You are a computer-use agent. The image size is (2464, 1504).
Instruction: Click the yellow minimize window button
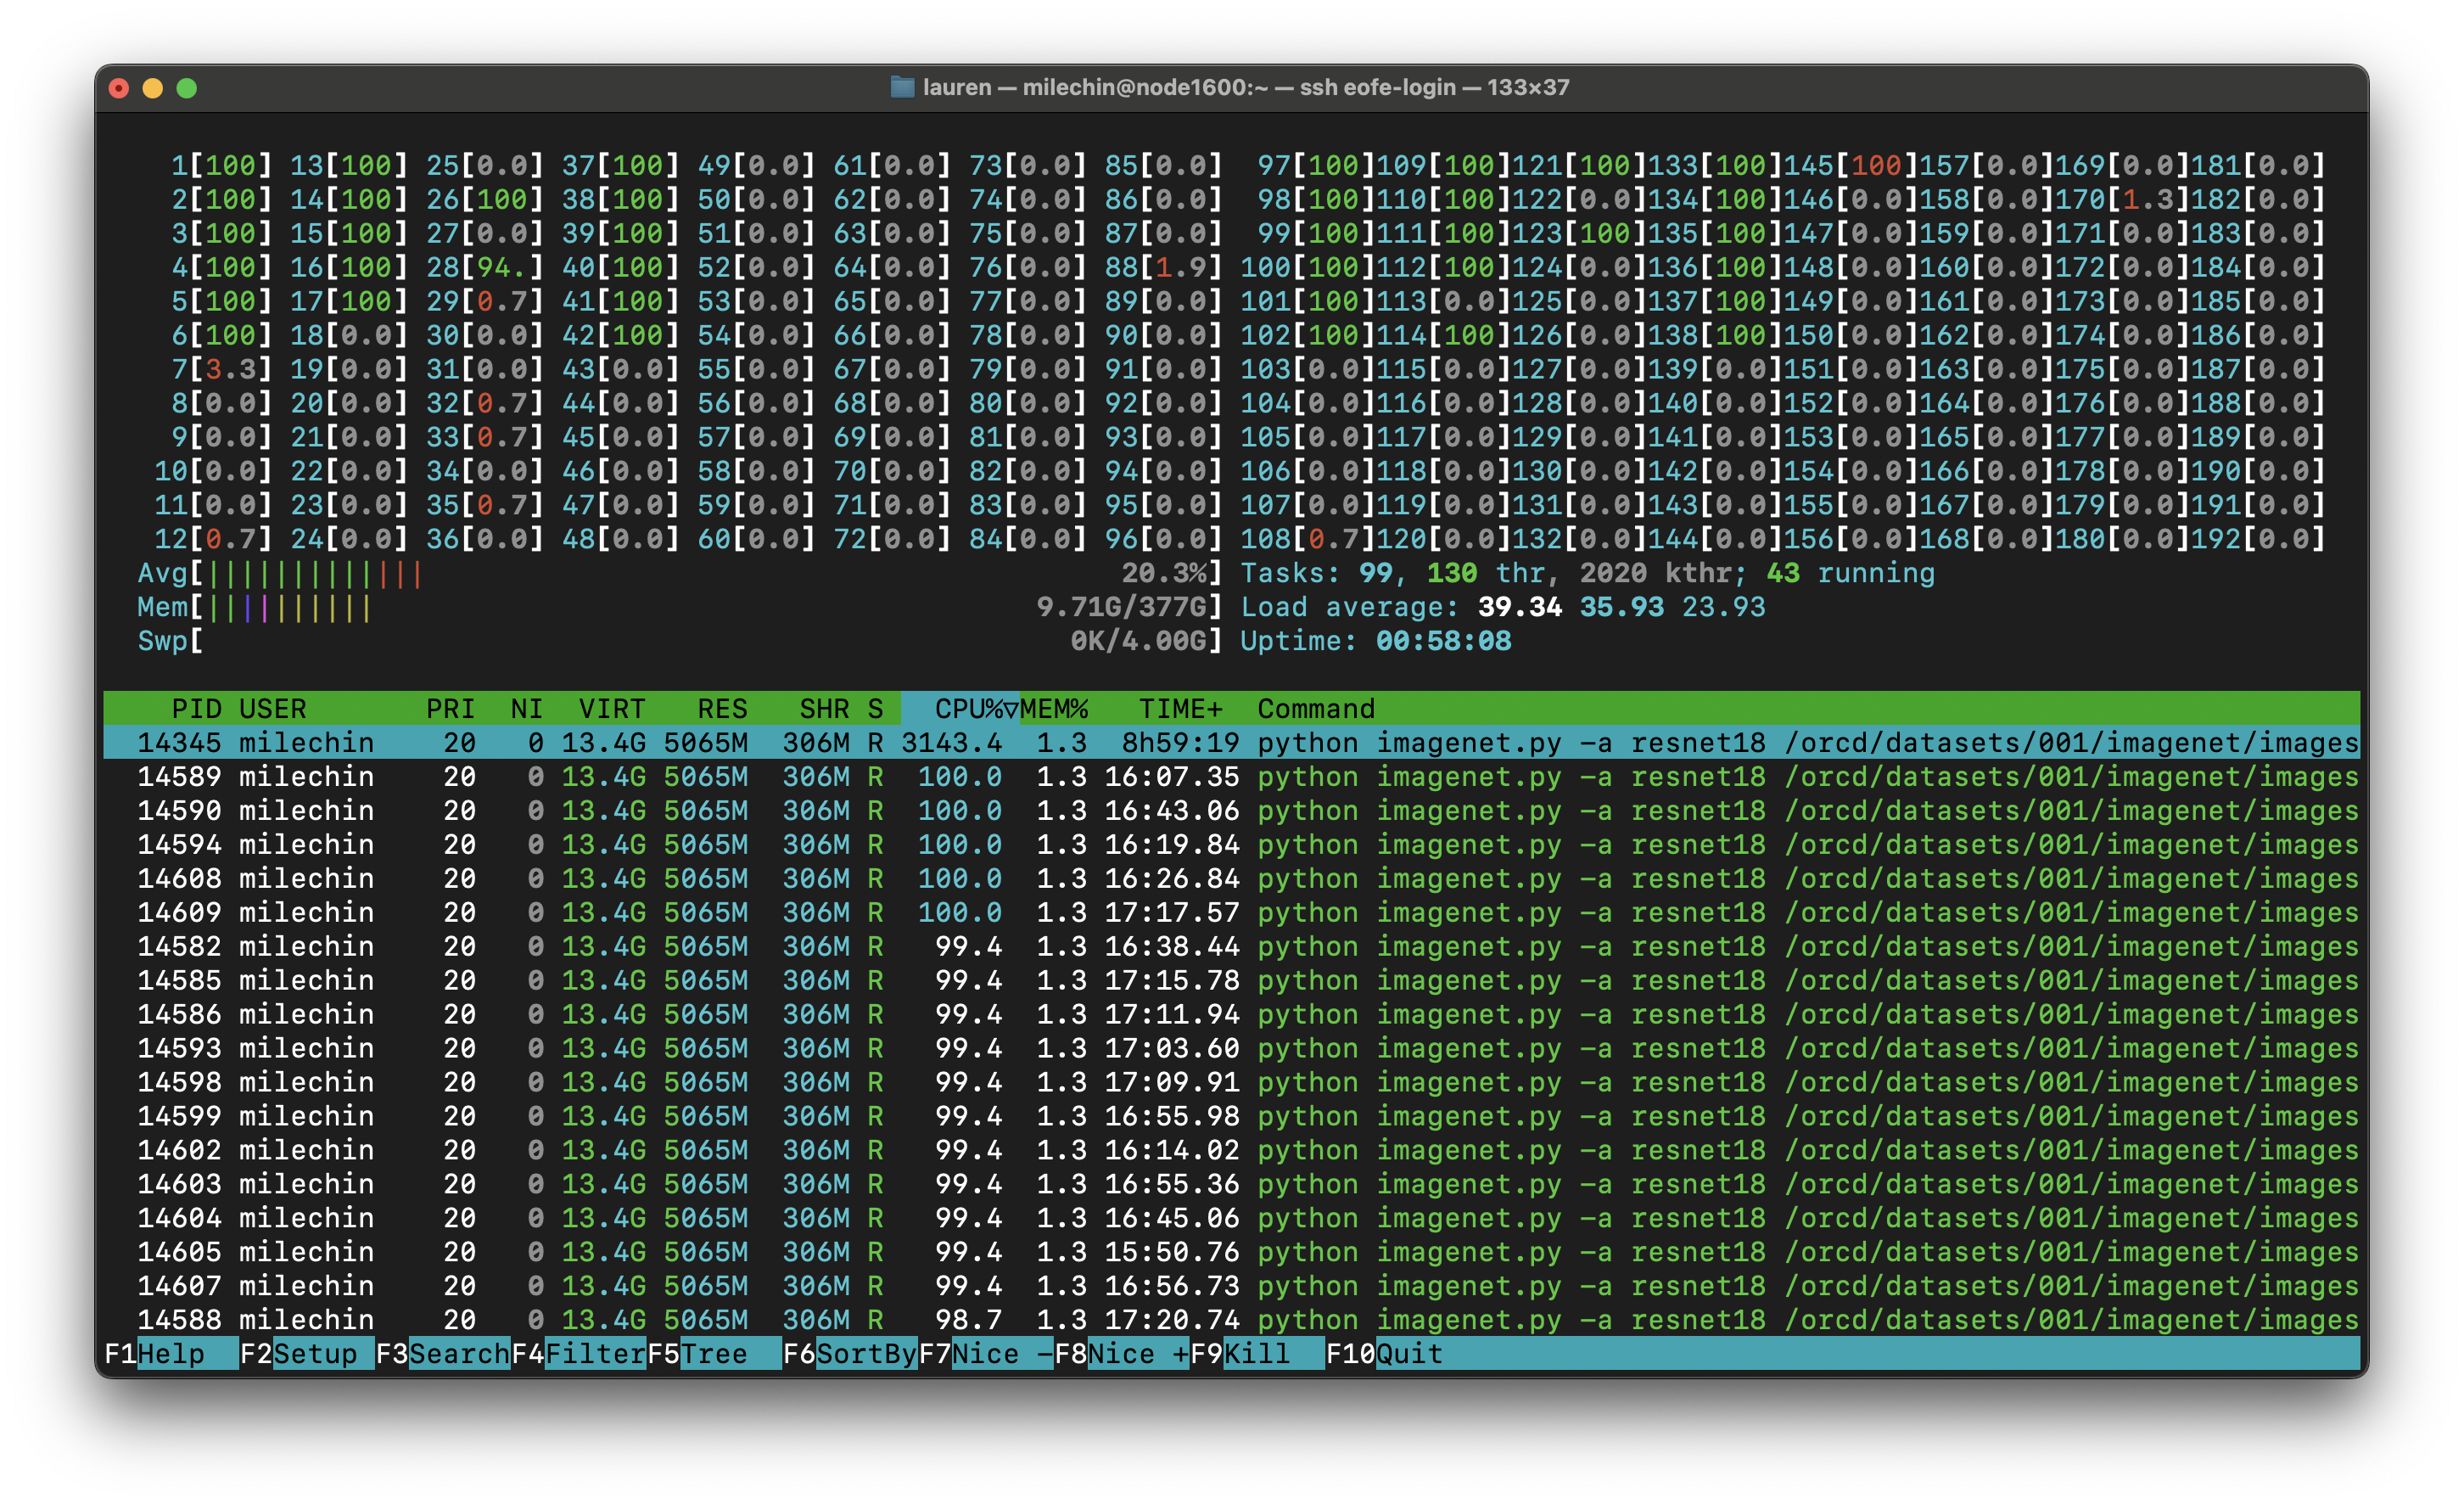coord(152,88)
